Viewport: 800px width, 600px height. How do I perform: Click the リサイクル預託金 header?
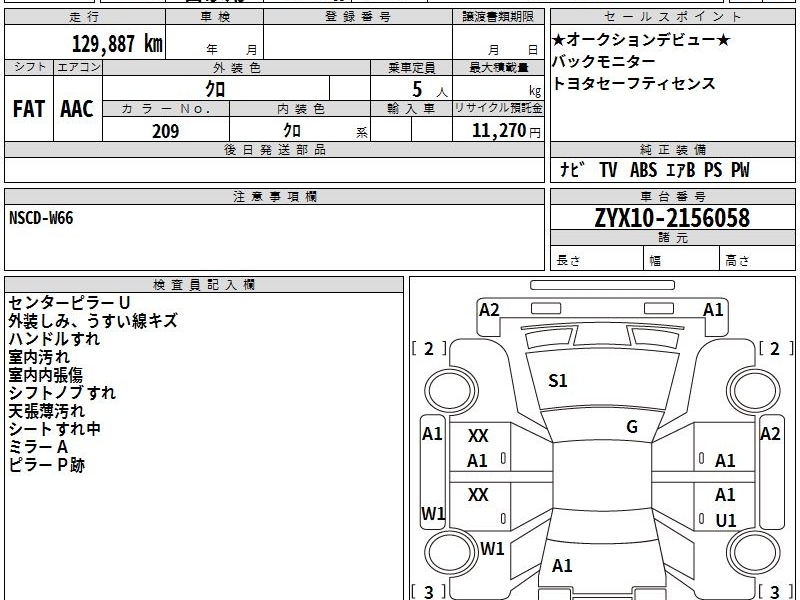pyautogui.click(x=498, y=108)
